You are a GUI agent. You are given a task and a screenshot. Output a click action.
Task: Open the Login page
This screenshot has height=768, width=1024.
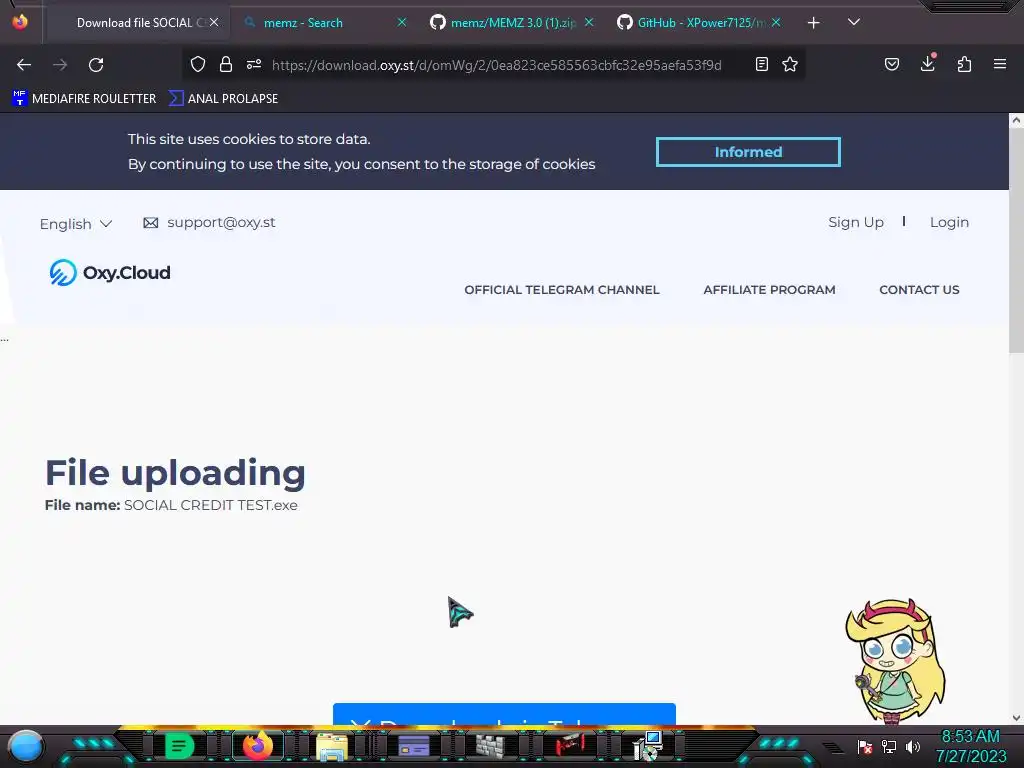[x=949, y=222]
